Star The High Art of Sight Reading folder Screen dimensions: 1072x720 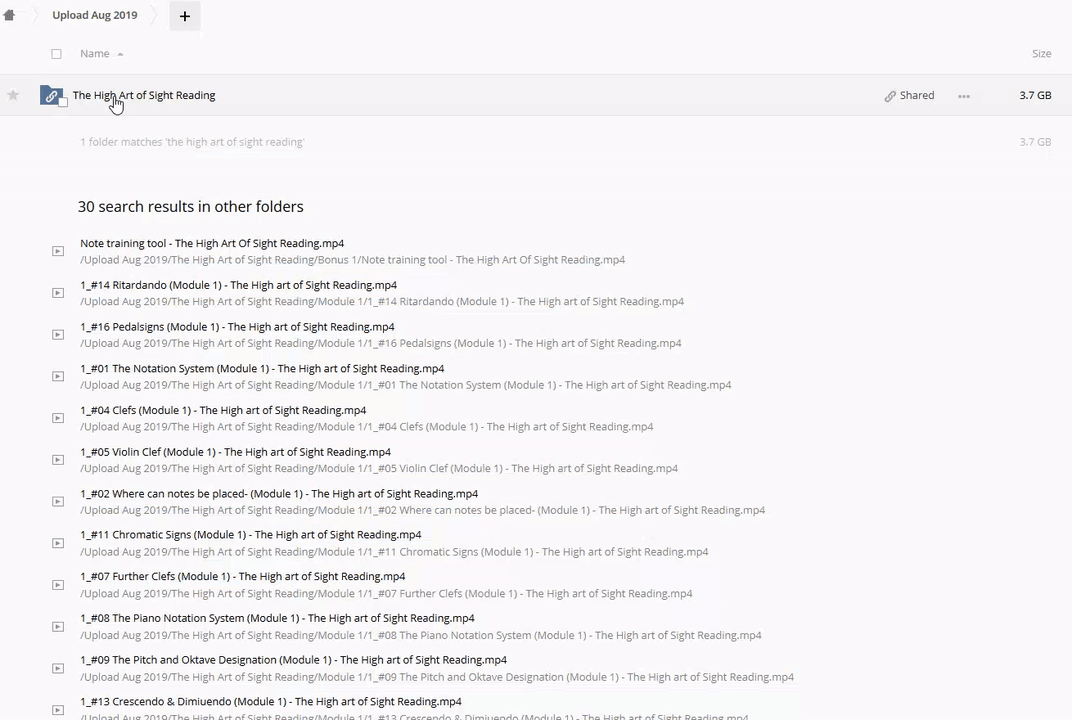pyautogui.click(x=13, y=95)
